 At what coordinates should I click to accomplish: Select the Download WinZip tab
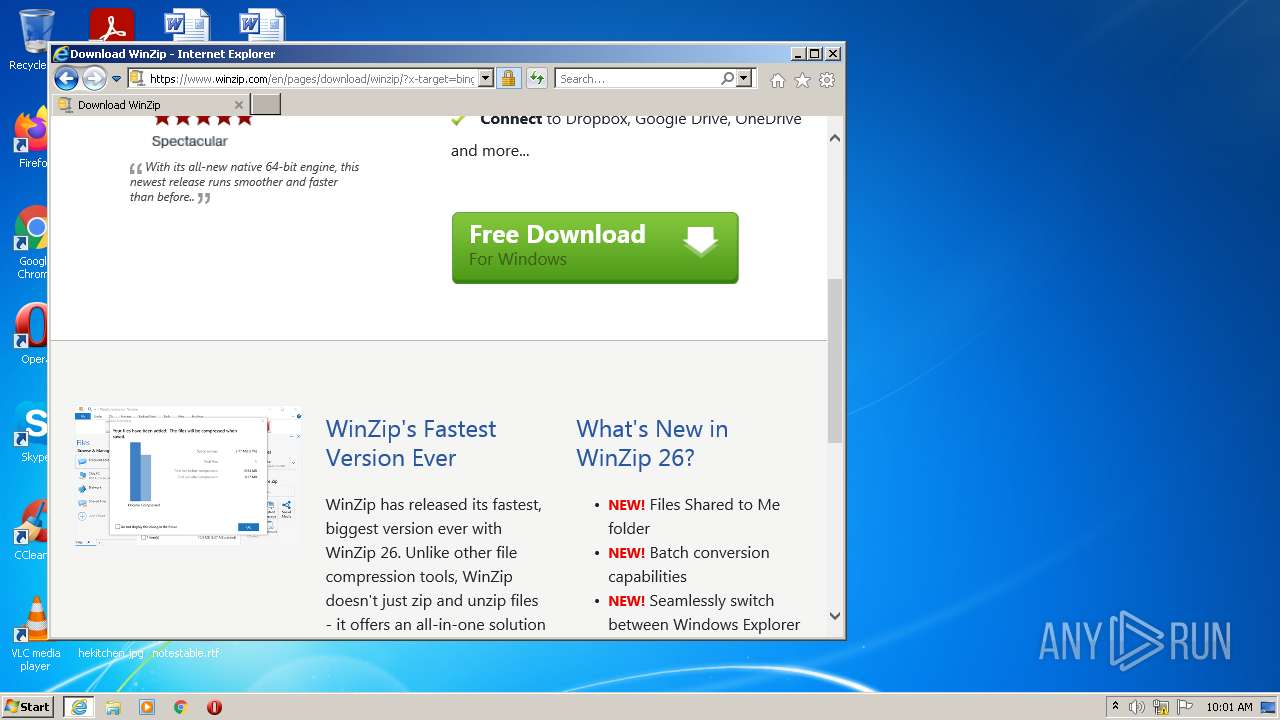(x=150, y=105)
